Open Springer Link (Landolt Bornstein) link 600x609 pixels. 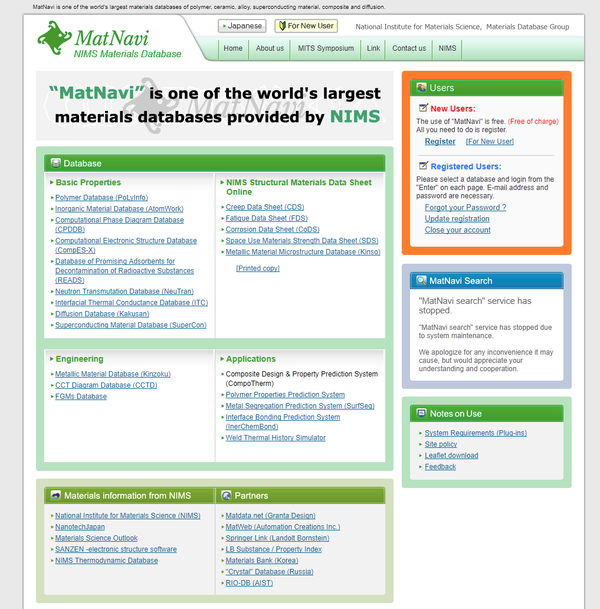pyautogui.click(x=277, y=538)
